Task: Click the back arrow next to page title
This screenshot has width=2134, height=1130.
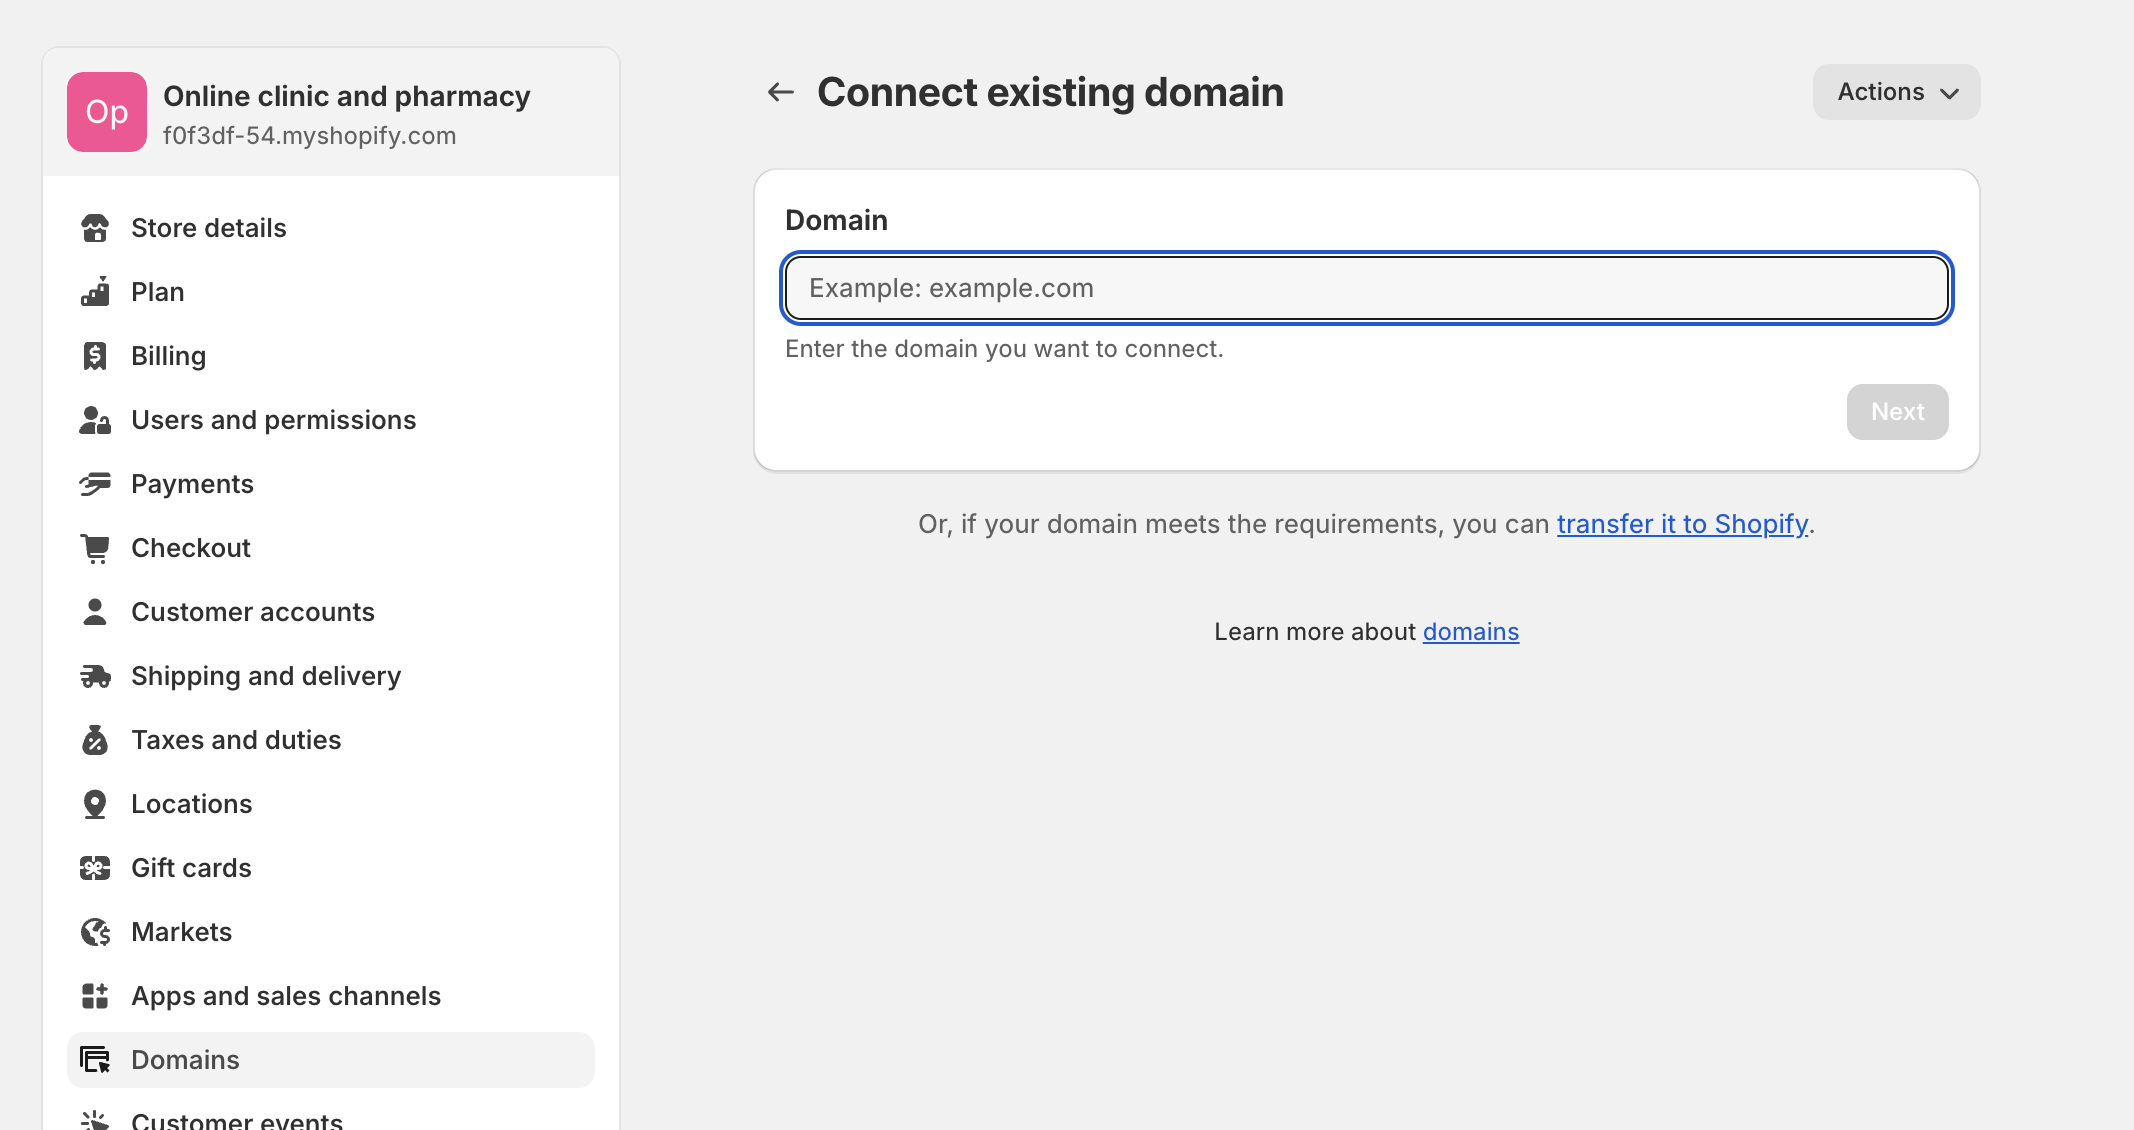Action: (x=779, y=91)
